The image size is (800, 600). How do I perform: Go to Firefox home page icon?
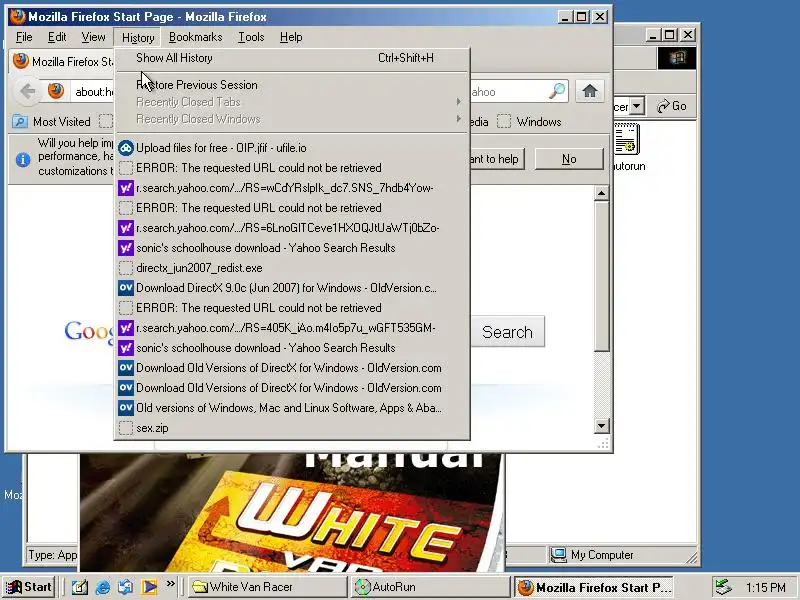click(590, 91)
